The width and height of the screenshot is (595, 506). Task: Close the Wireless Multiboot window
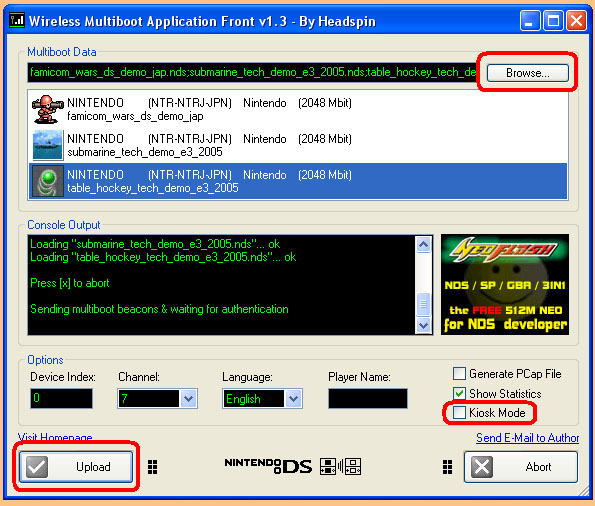576,20
